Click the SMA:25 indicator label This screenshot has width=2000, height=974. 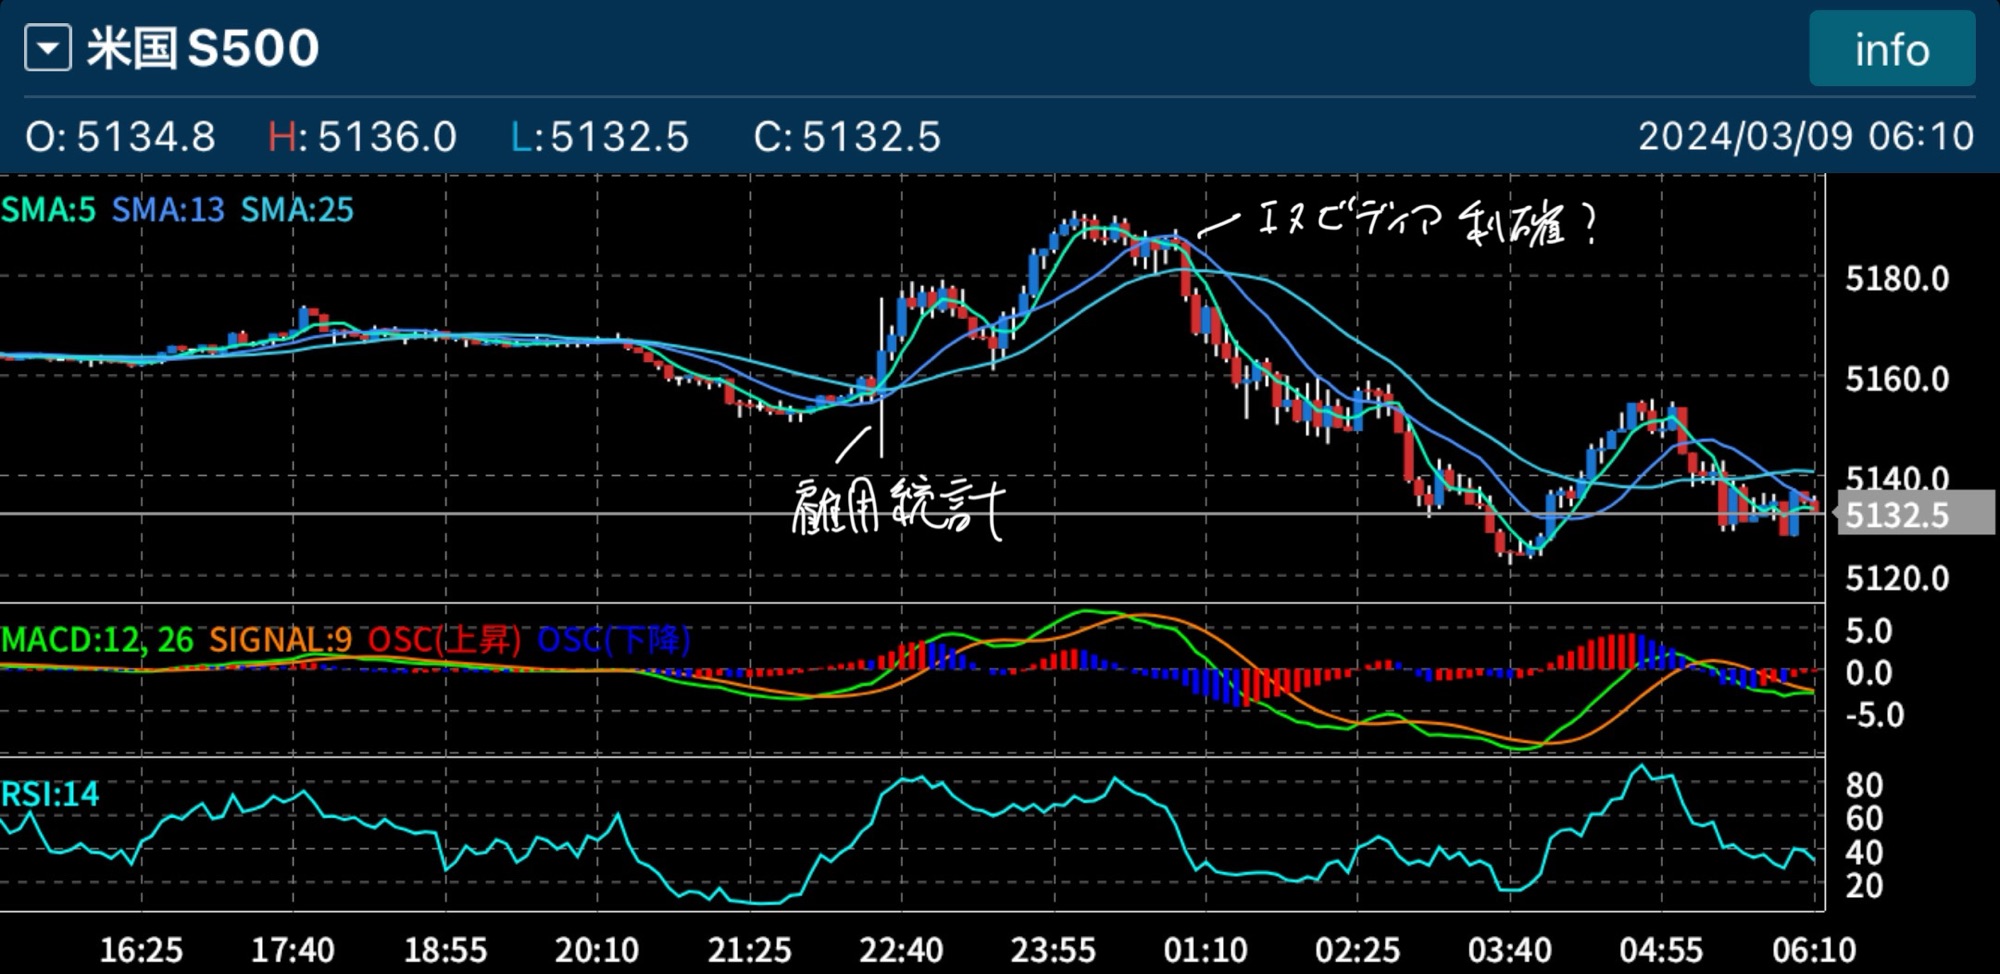(x=297, y=210)
